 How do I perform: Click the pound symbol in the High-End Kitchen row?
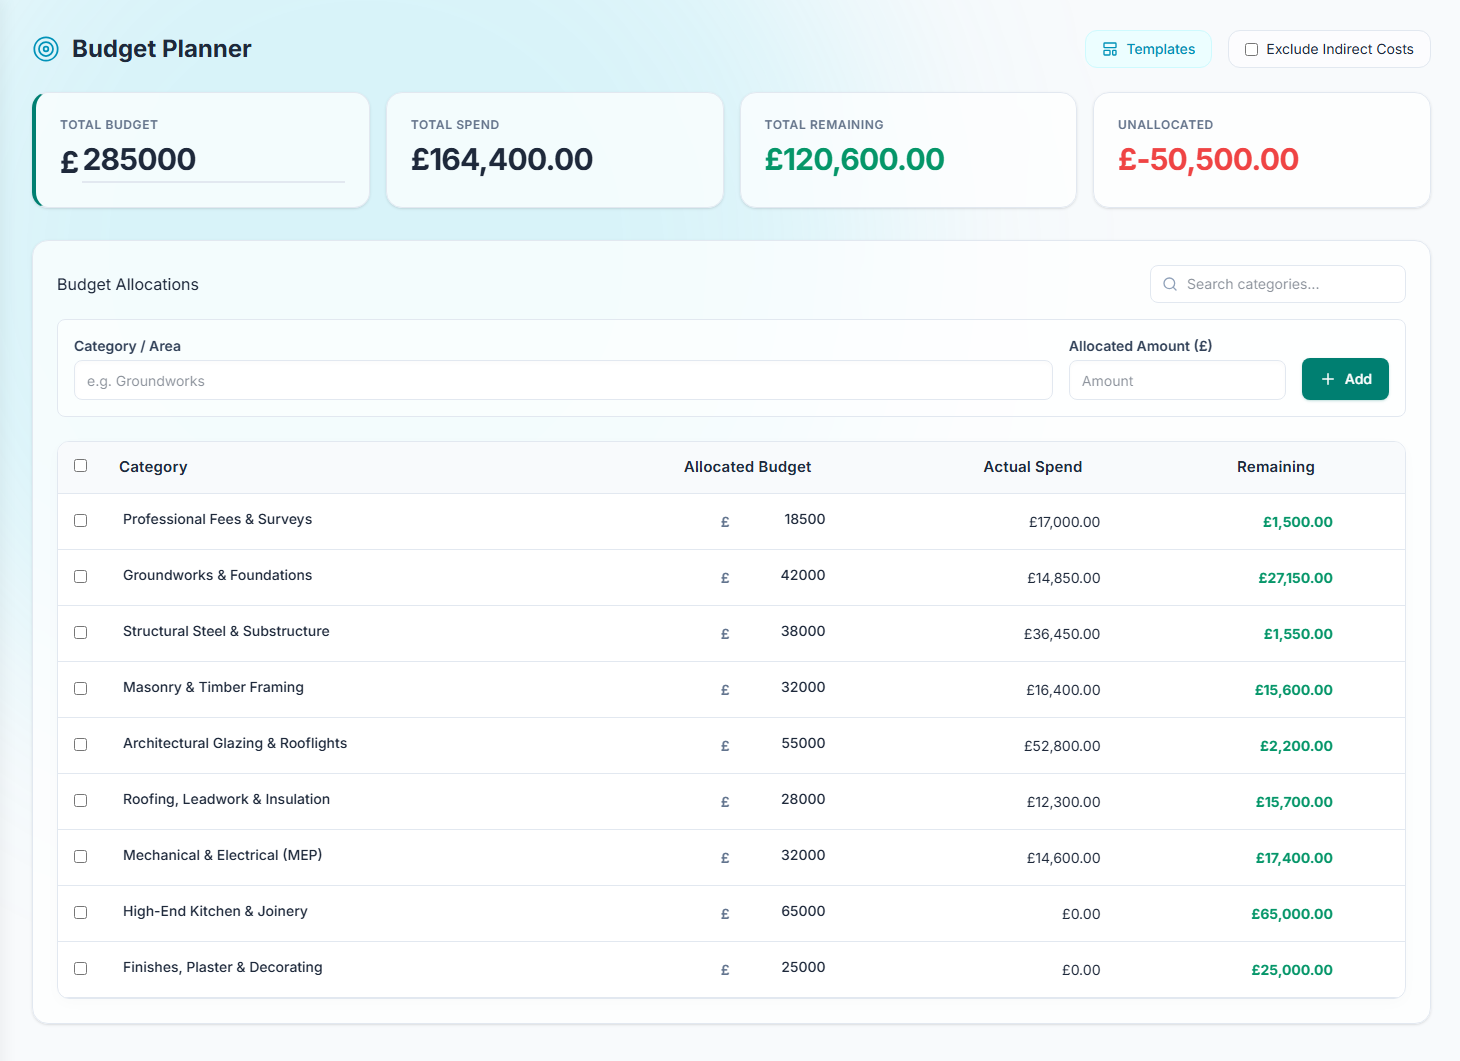725,914
